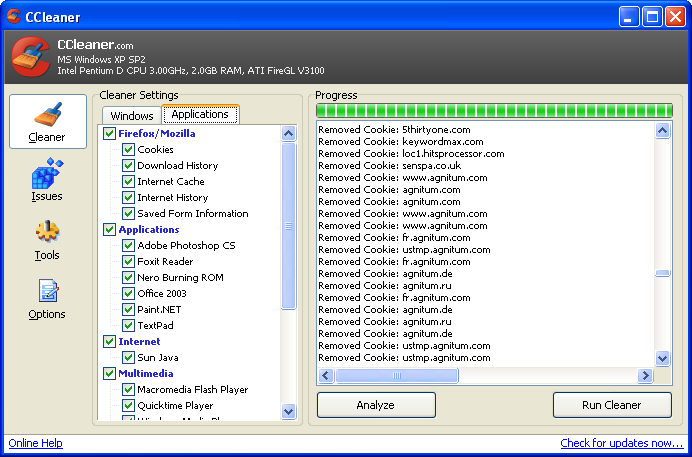Uncheck Sun Java

click(128, 357)
